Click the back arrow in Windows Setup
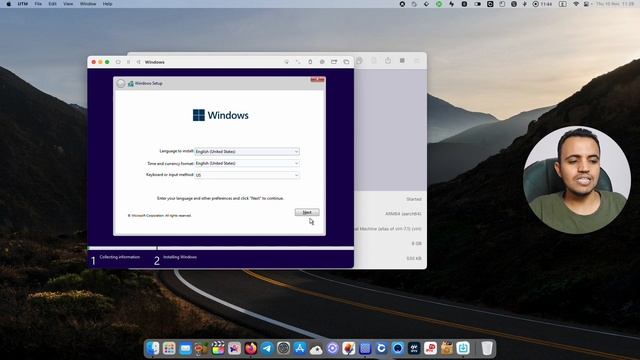The image size is (640, 360). 121,83
